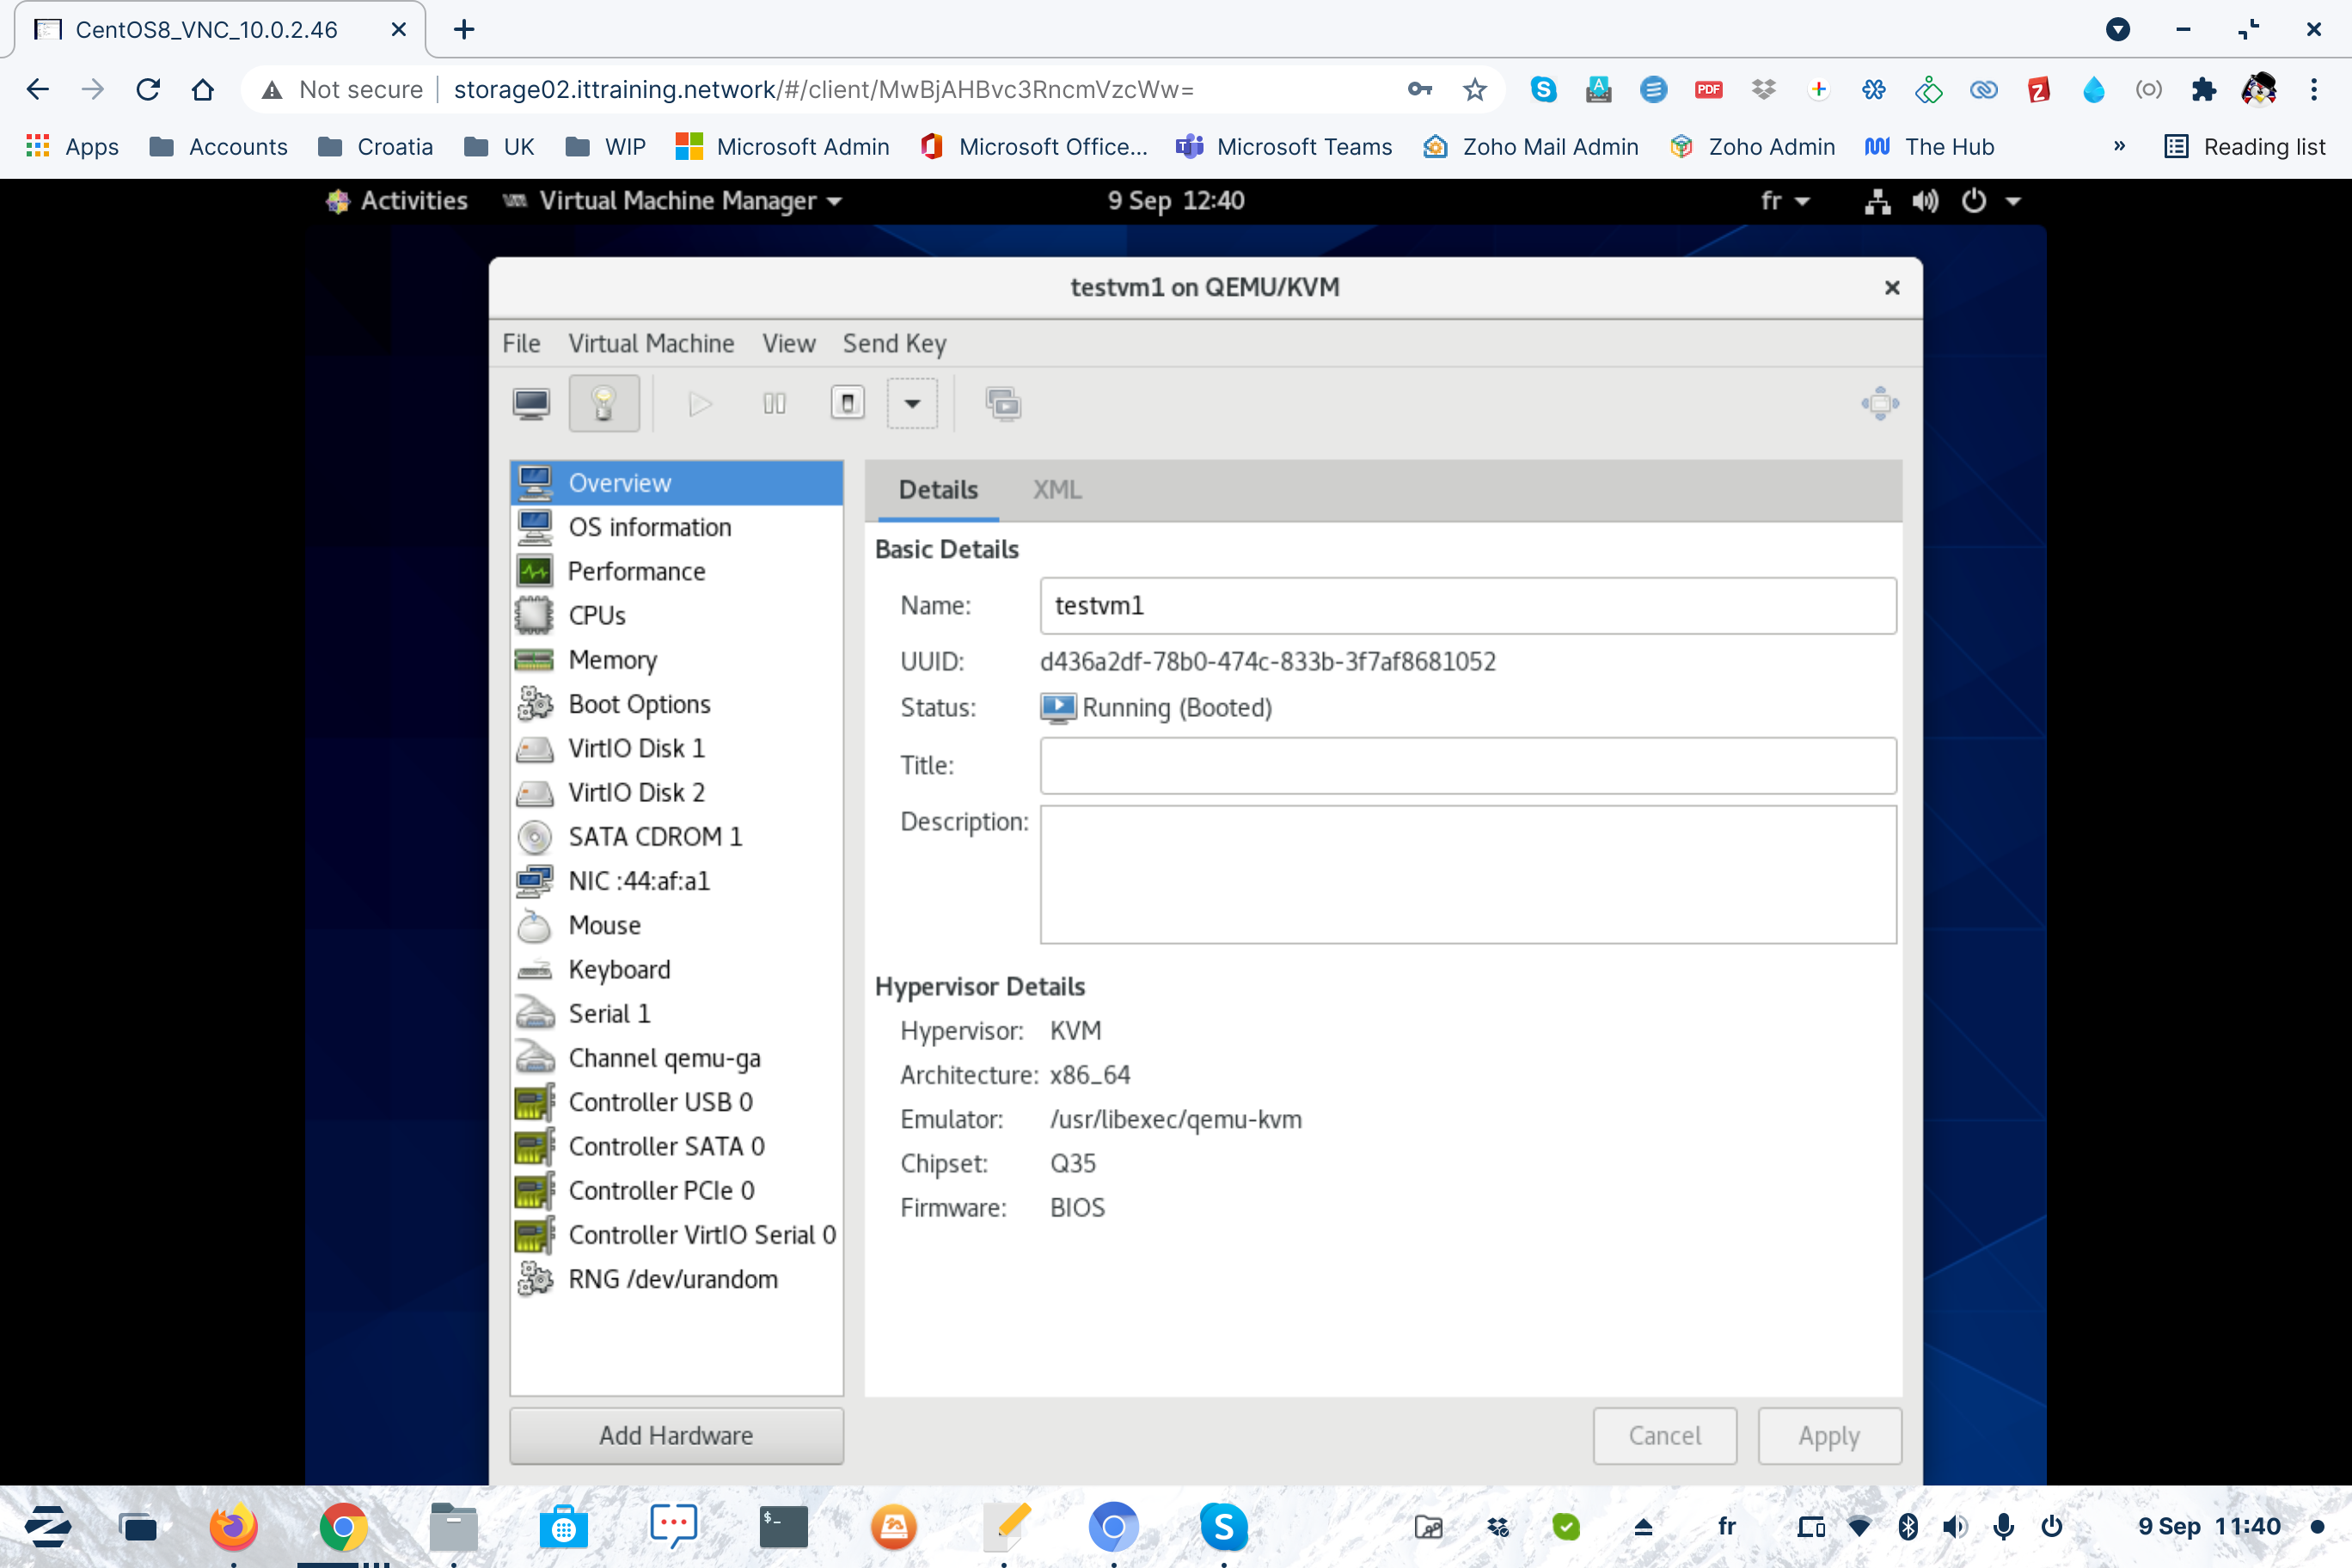Click the Run virtual machine play icon

700,404
